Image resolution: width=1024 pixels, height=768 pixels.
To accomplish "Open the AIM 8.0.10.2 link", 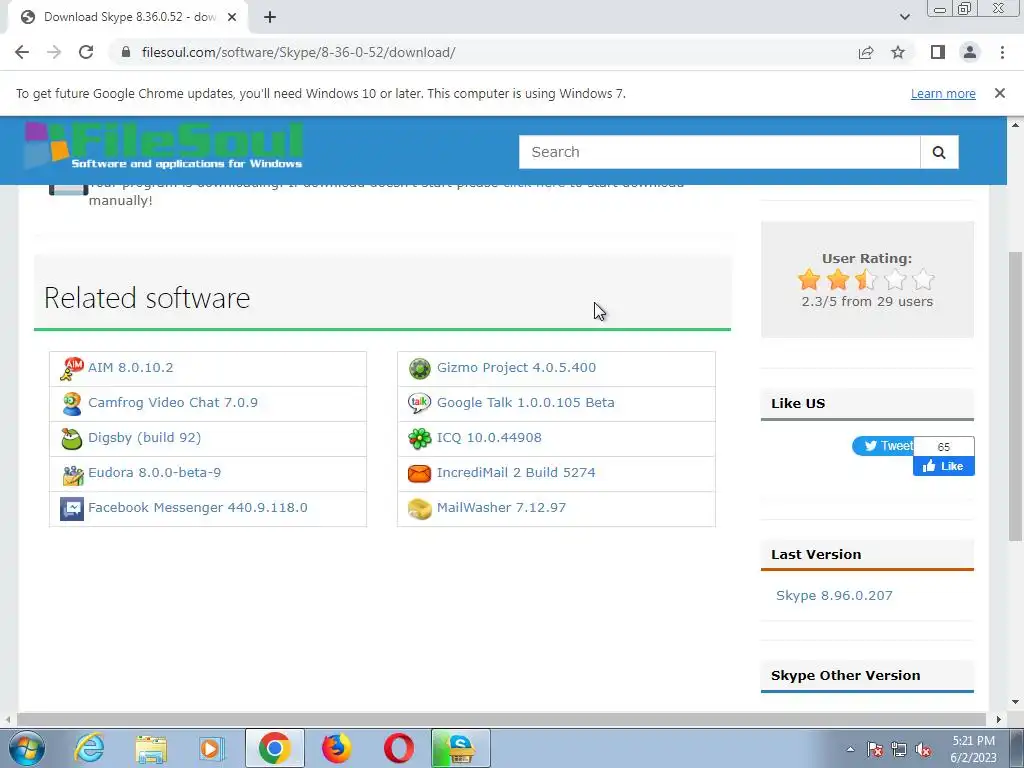I will click(x=131, y=368).
